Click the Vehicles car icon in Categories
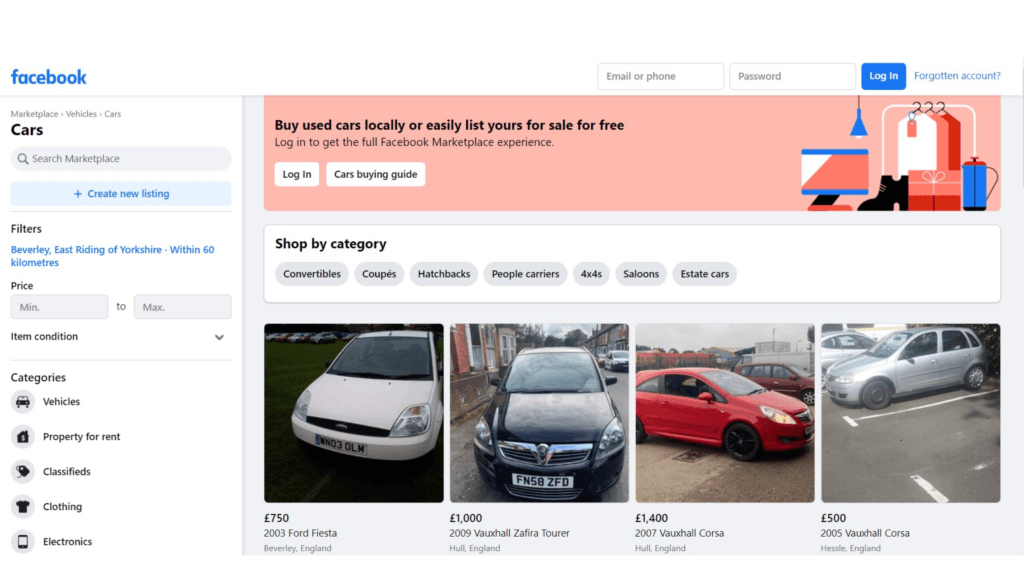The width and height of the screenshot is (1024, 576). [x=23, y=402]
